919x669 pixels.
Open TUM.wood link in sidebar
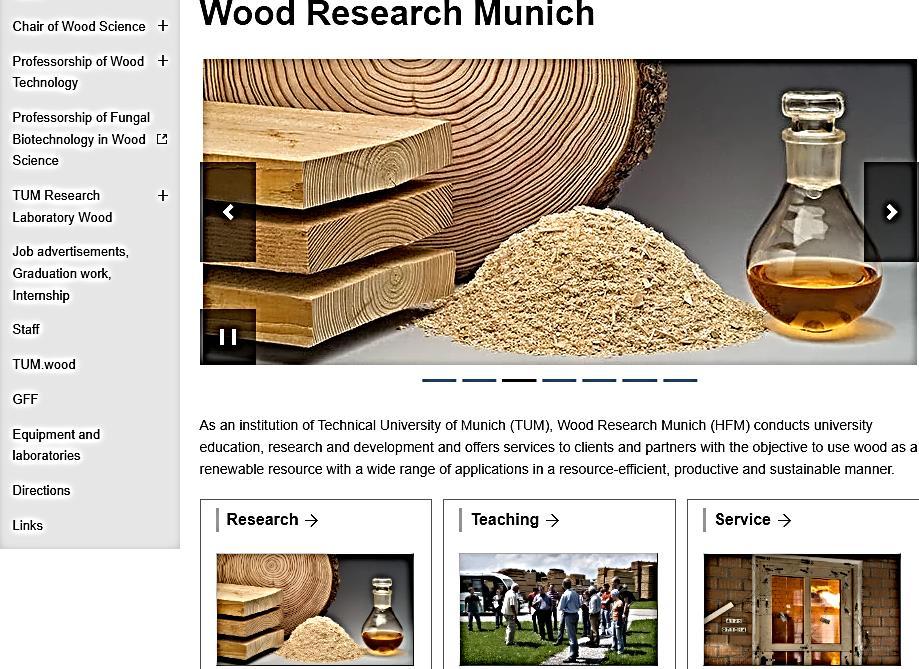(x=44, y=364)
